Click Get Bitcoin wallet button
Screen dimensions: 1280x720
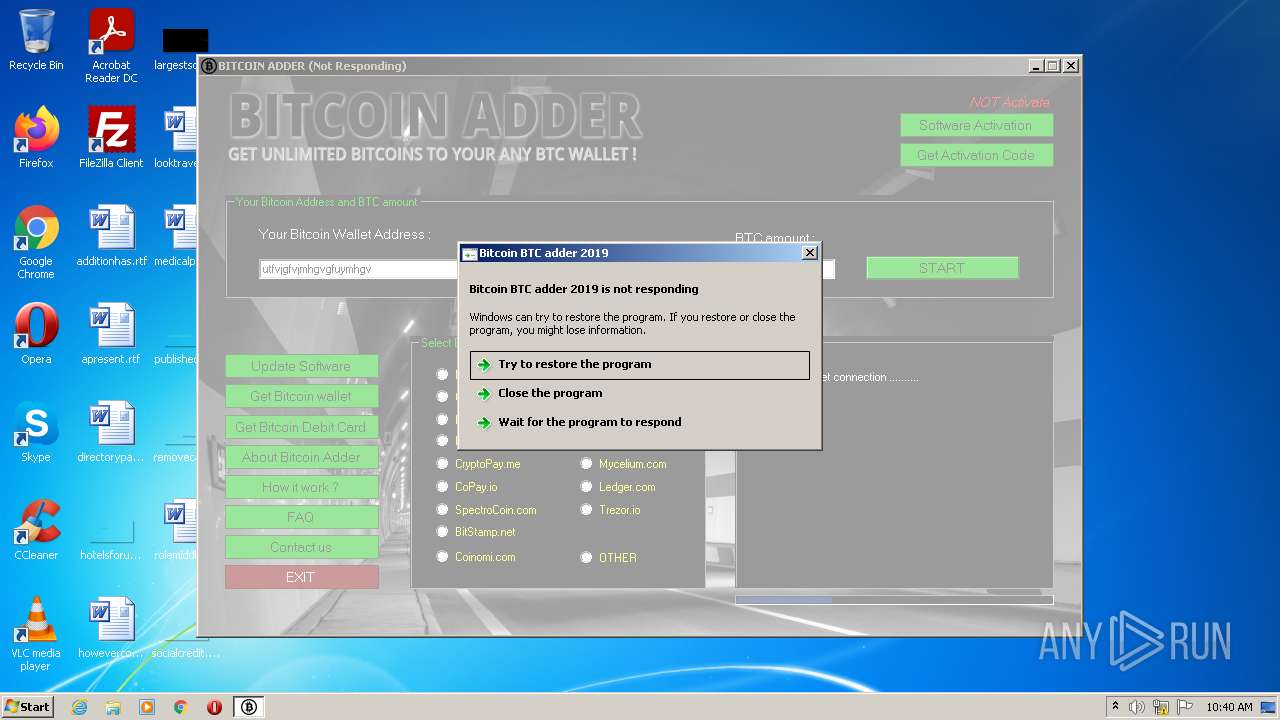tap(301, 396)
